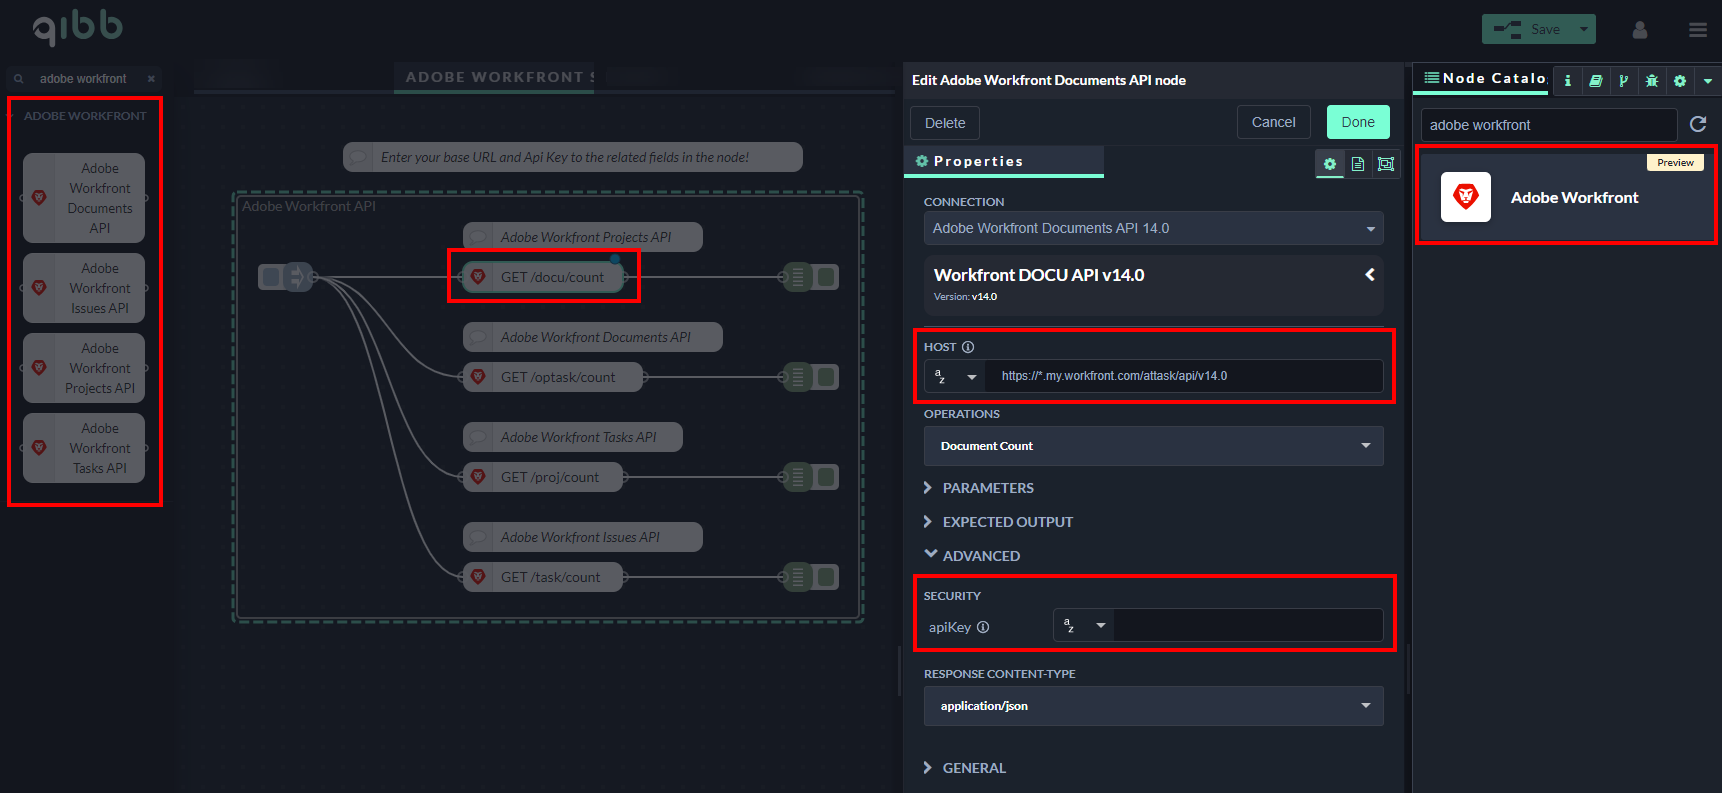1722x793 pixels.
Task: Open the Connection dropdown
Action: 1153,228
